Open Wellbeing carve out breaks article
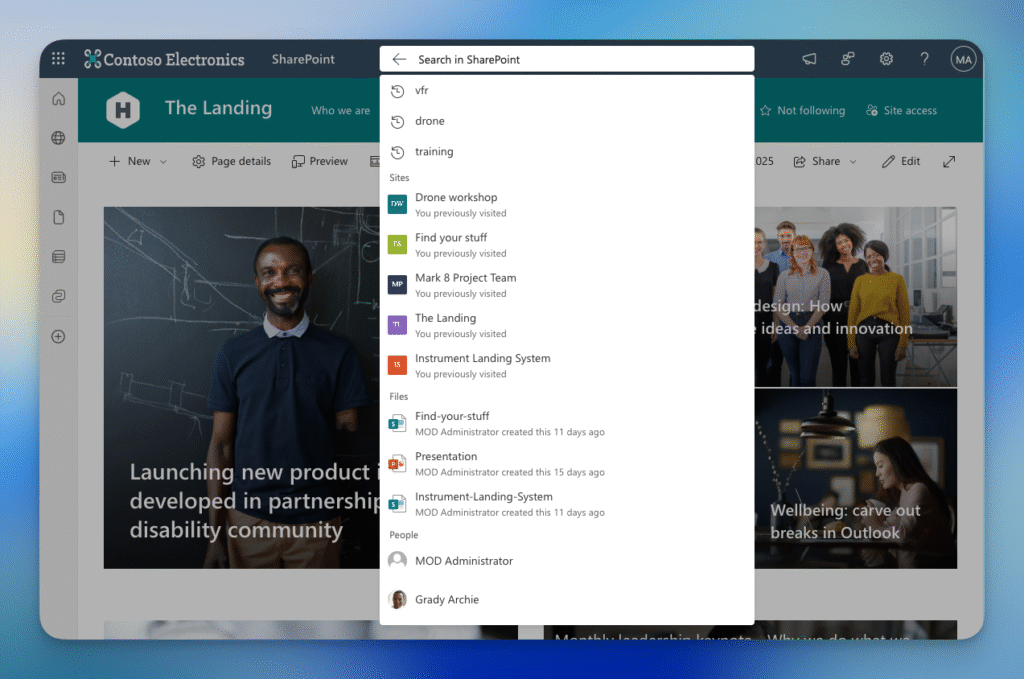Viewport: 1024px width, 679px height. 856,479
